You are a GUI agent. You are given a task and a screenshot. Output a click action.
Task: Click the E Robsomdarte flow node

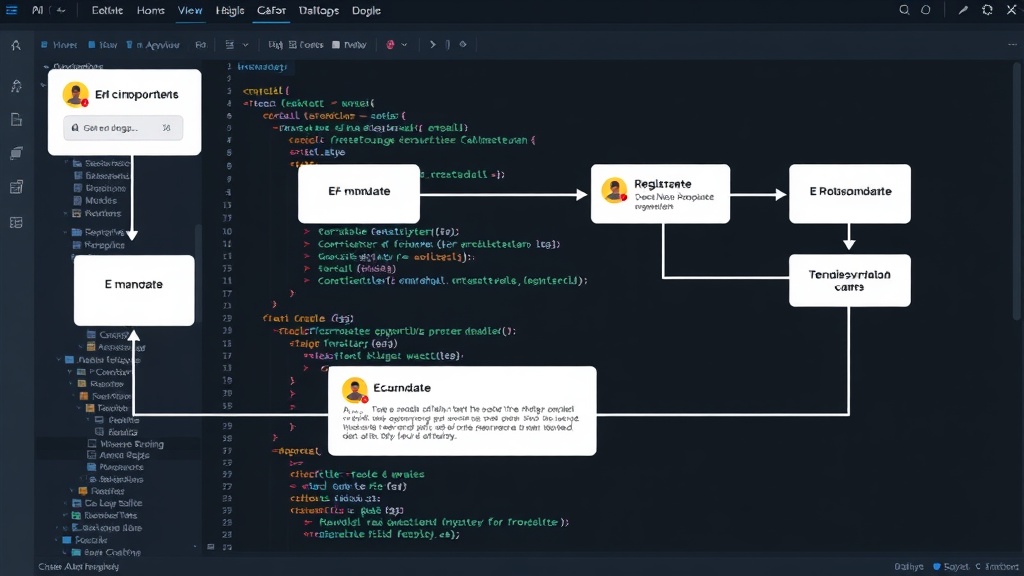point(850,193)
